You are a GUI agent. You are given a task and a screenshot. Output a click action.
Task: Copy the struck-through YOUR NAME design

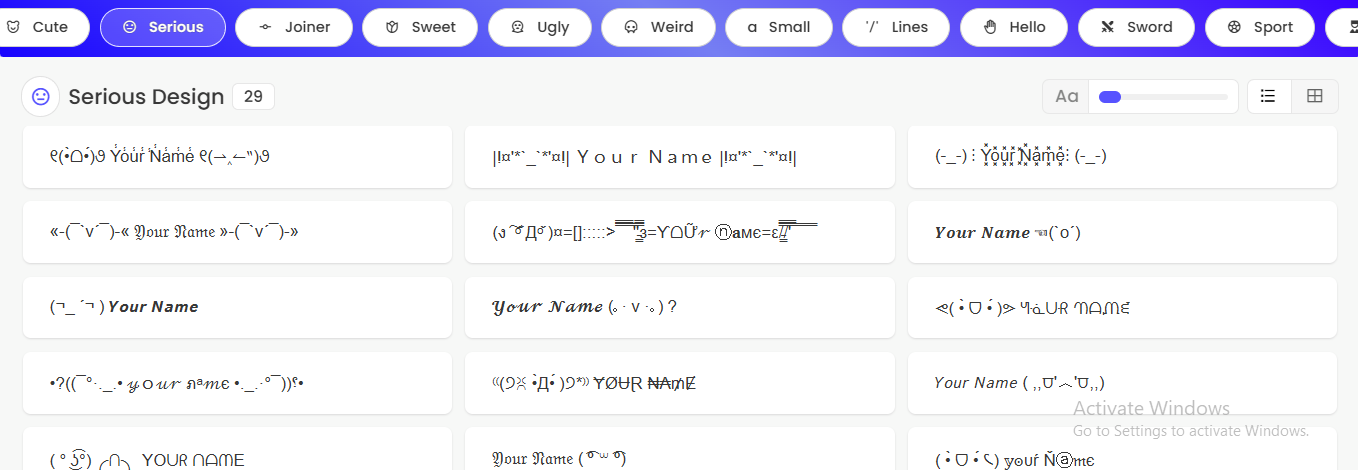pyautogui.click(x=679, y=383)
